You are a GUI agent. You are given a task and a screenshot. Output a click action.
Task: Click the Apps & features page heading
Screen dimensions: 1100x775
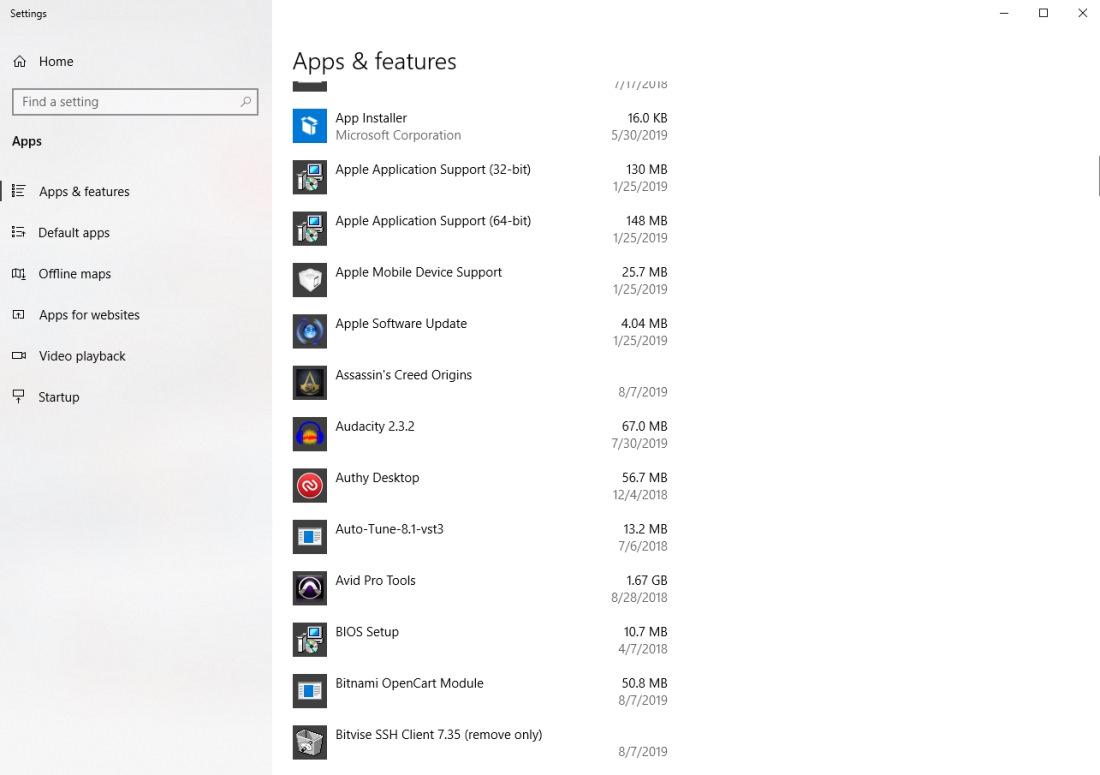(x=375, y=62)
